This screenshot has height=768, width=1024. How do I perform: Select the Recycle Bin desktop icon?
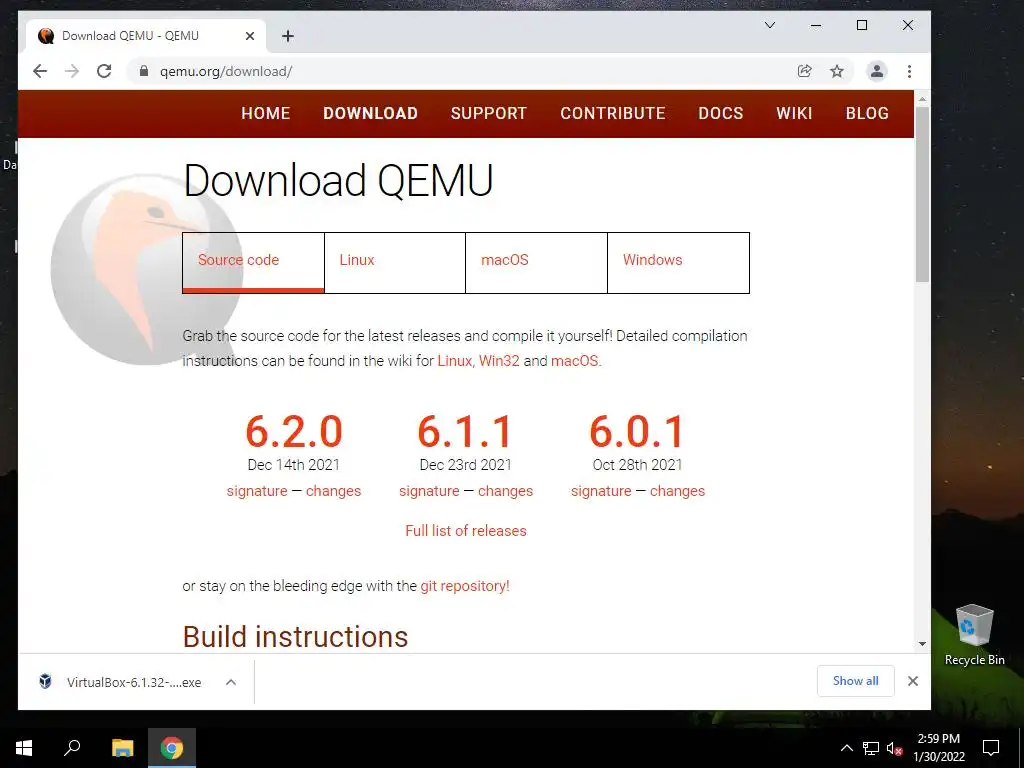click(974, 635)
